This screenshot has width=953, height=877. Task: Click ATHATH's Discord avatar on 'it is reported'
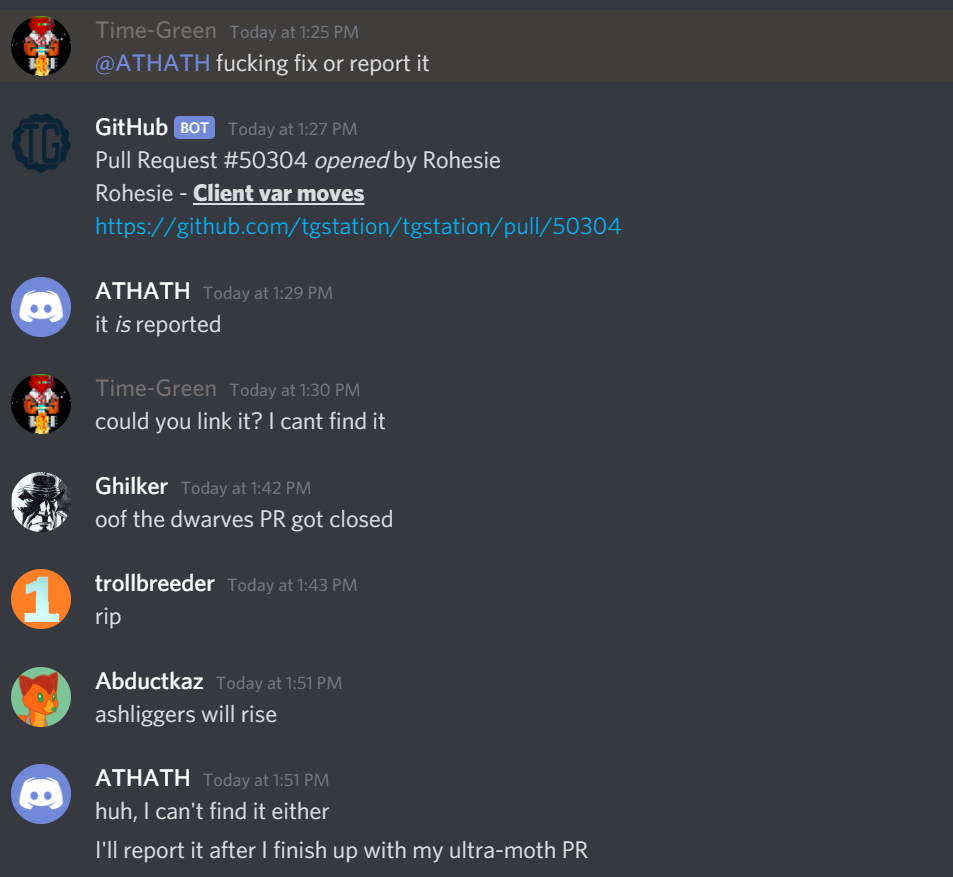(41, 307)
